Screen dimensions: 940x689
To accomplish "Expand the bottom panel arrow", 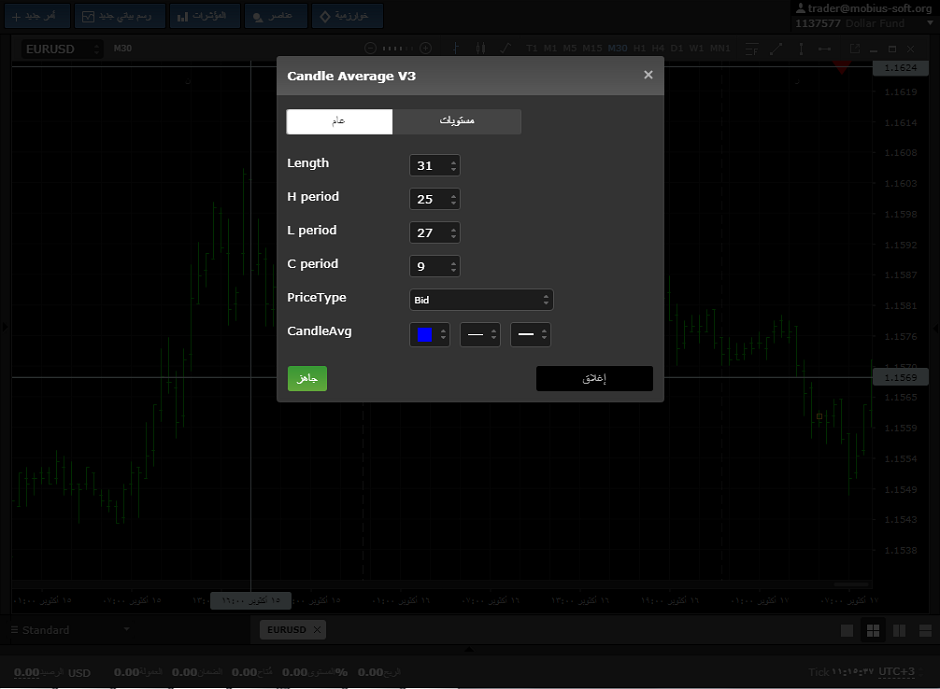I will tap(469, 649).
